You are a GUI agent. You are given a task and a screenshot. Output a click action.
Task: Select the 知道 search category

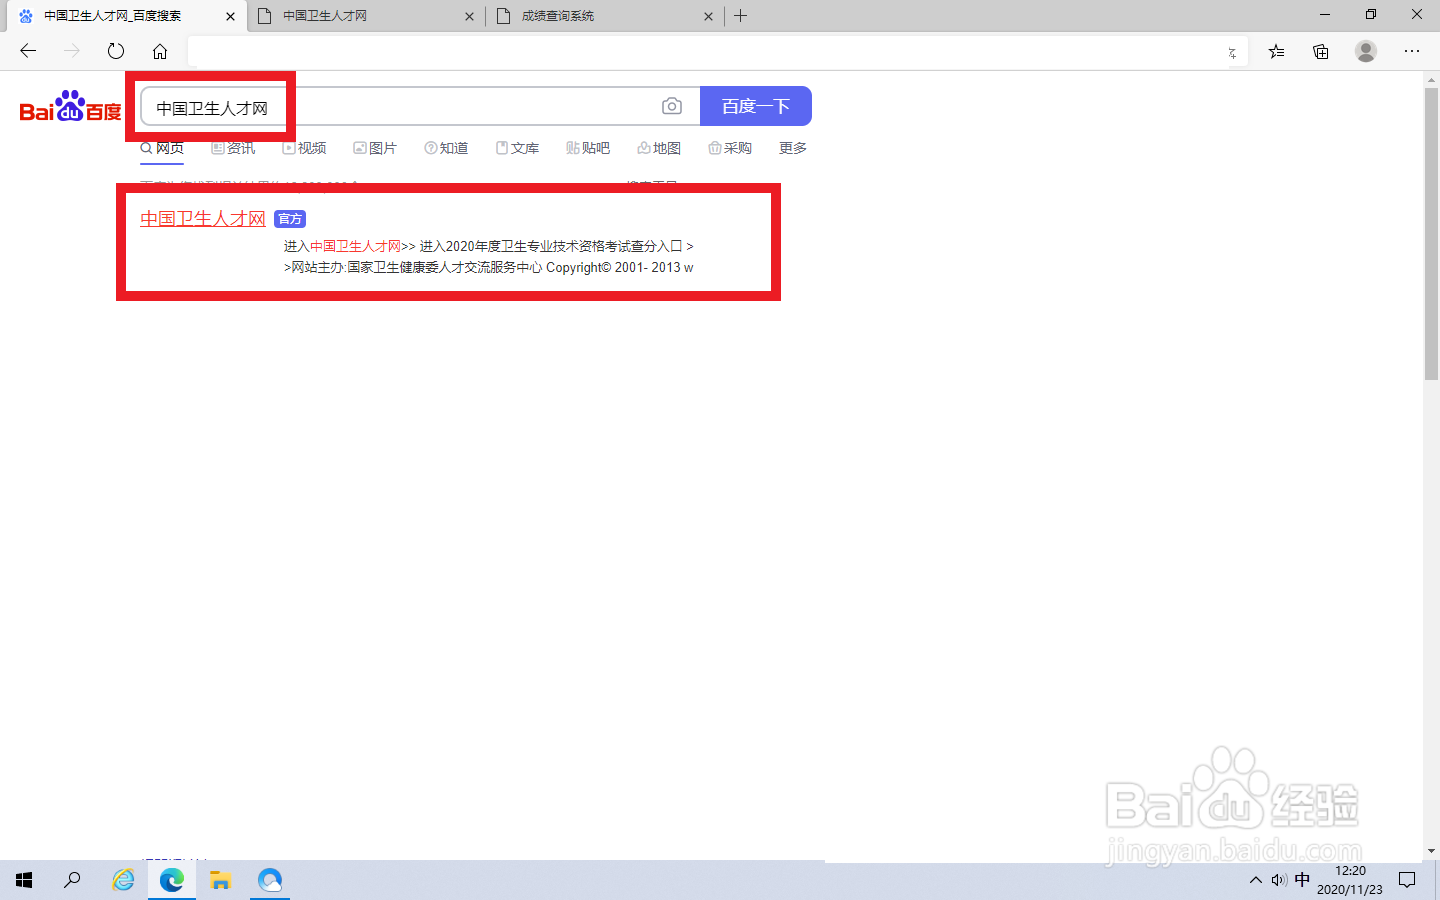click(446, 148)
